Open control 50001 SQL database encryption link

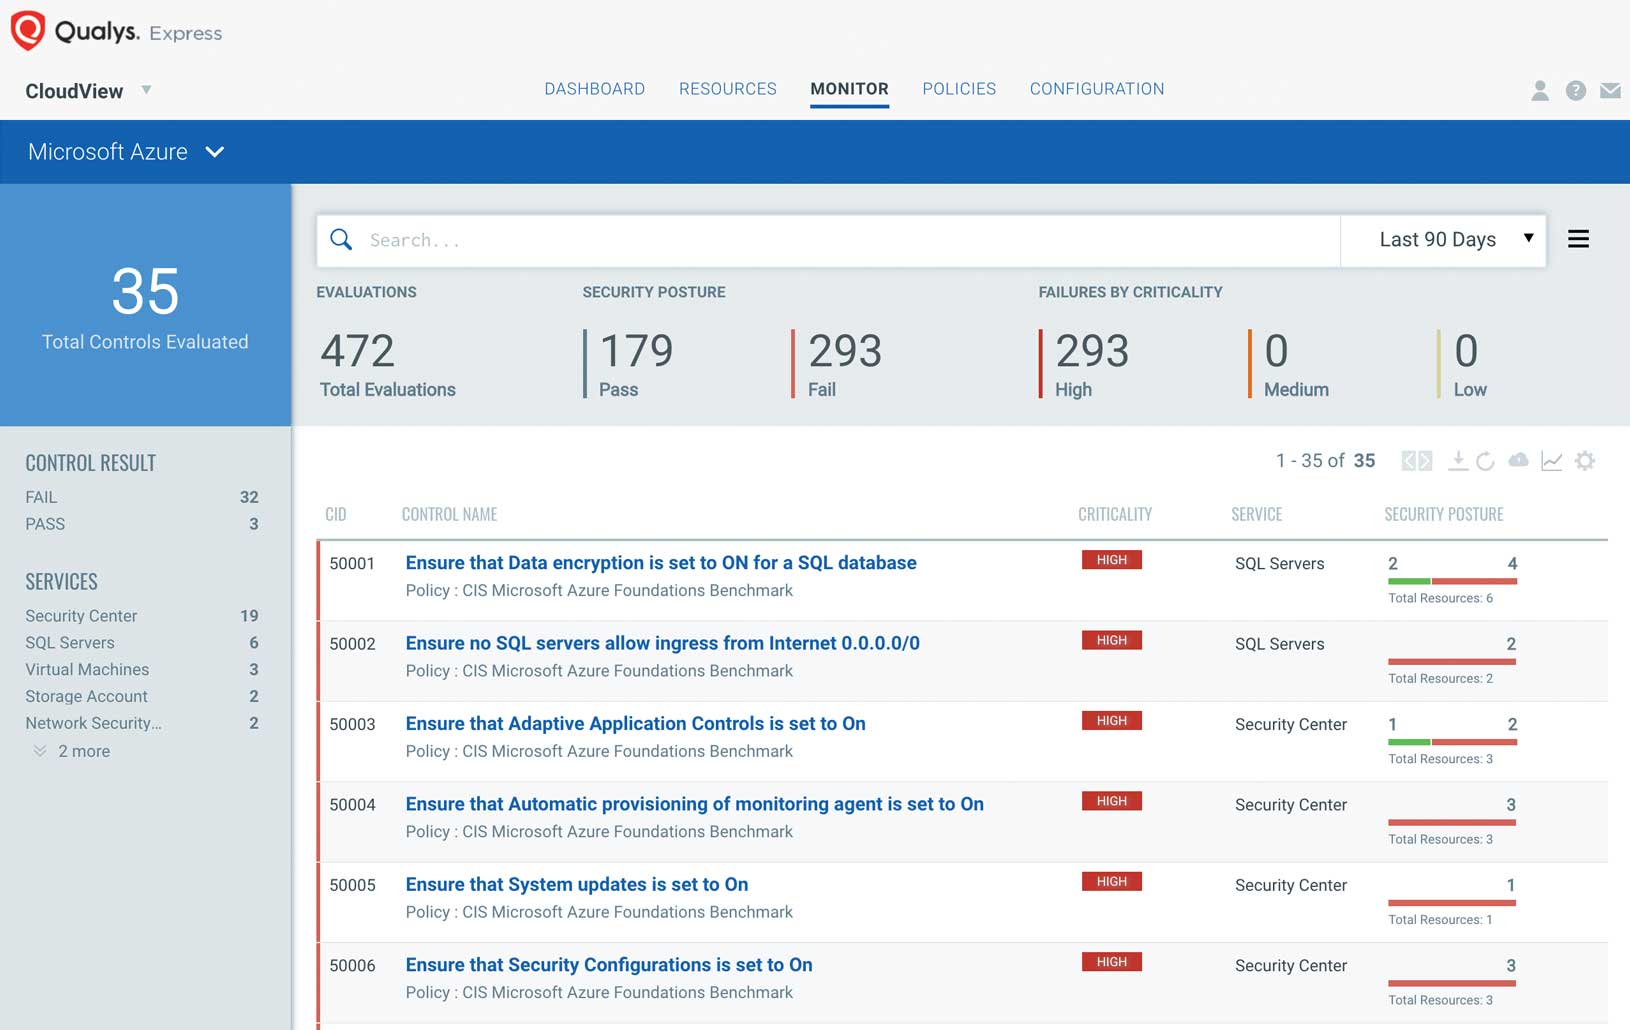[660, 563]
